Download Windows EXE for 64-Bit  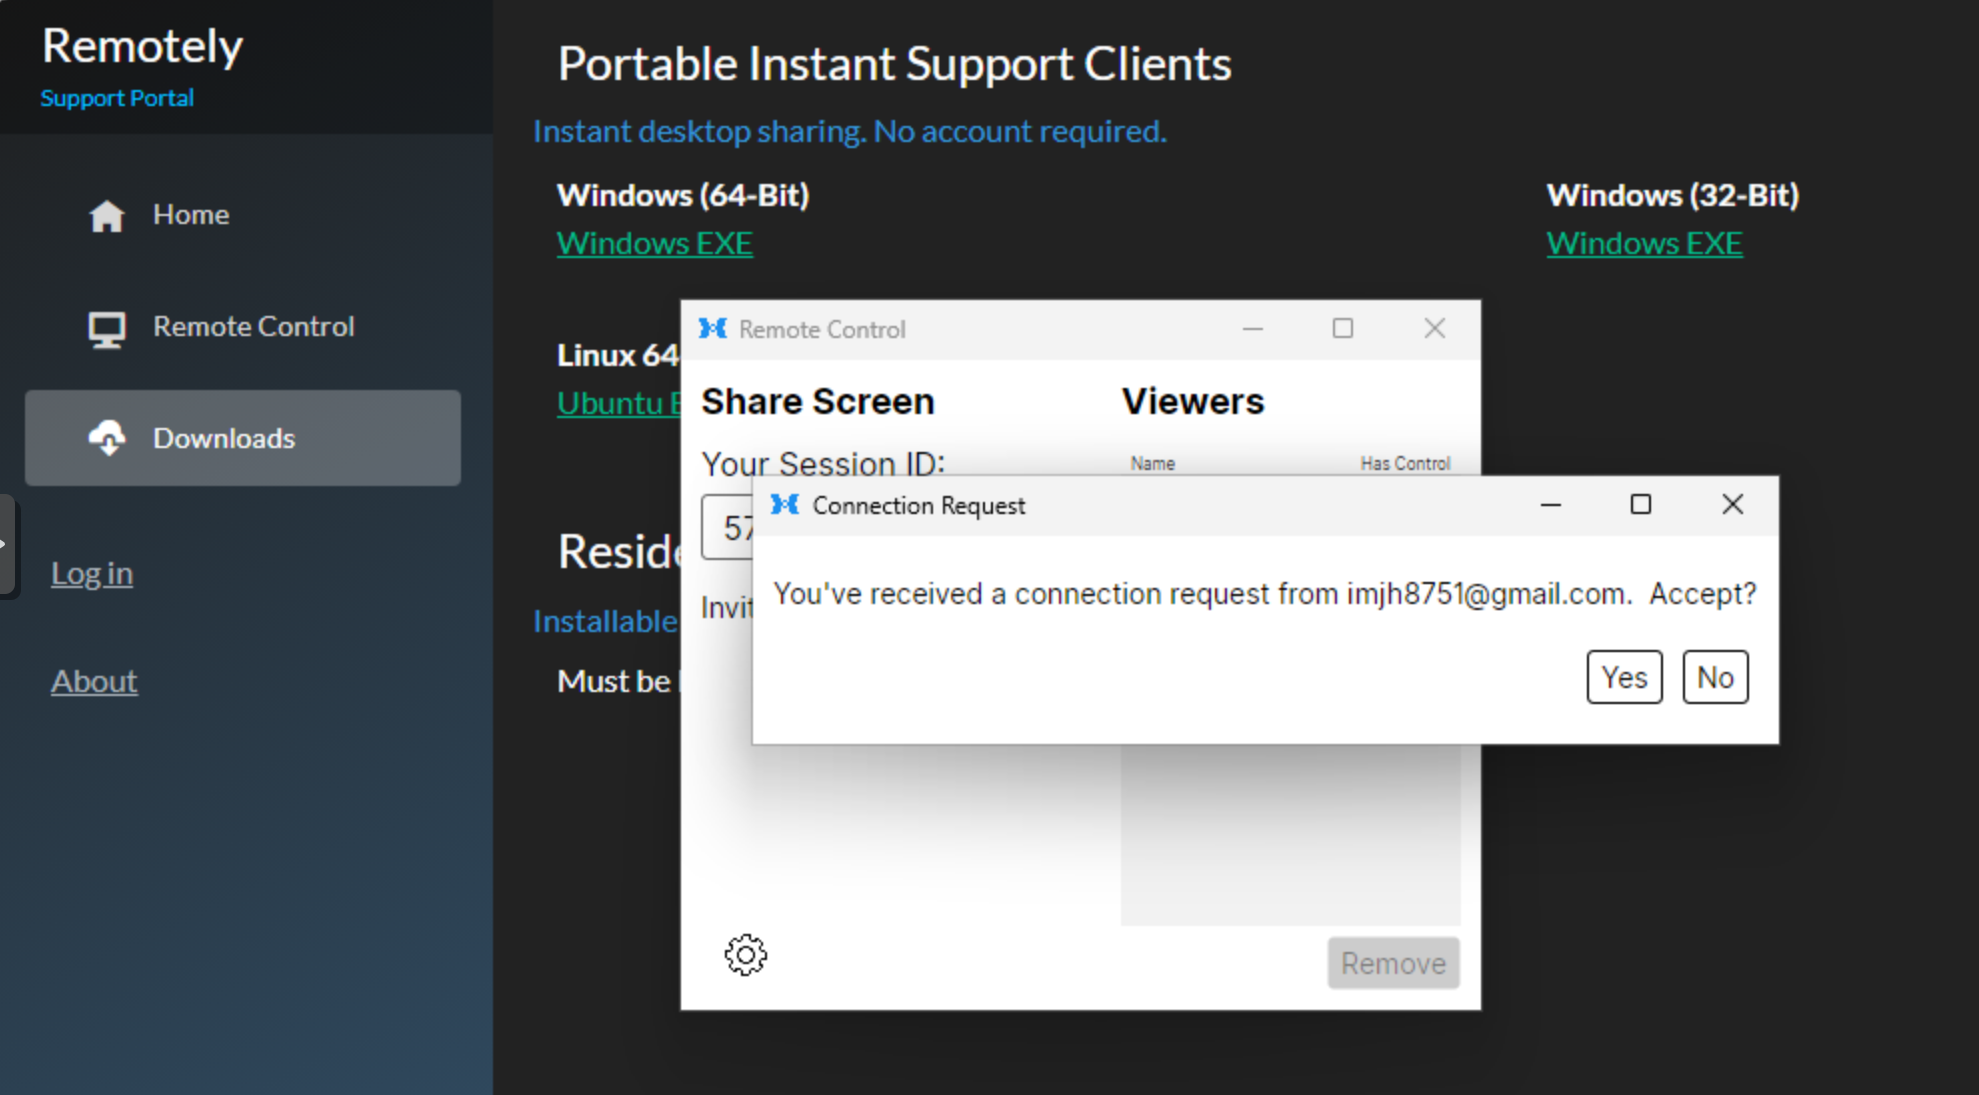655,243
